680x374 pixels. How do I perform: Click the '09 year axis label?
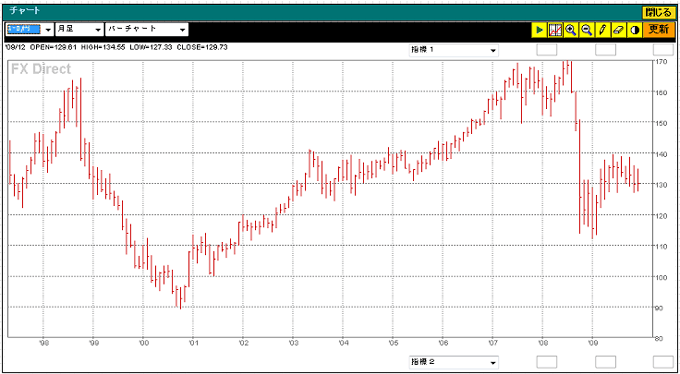592,343
